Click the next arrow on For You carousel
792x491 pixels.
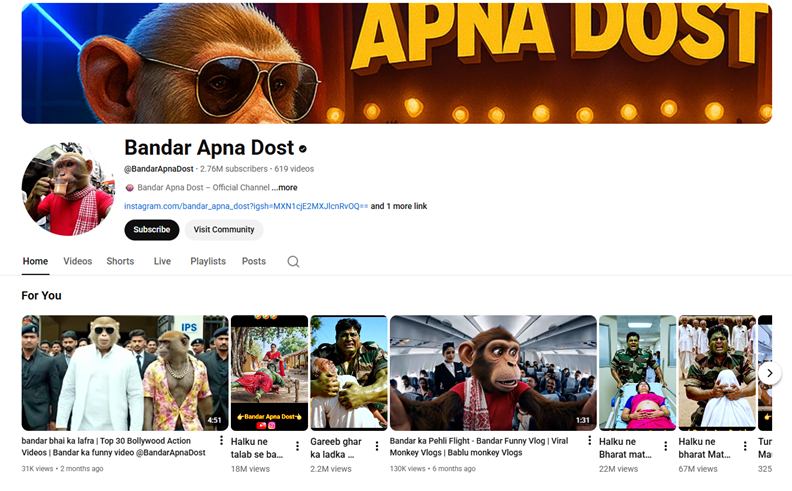coord(769,373)
